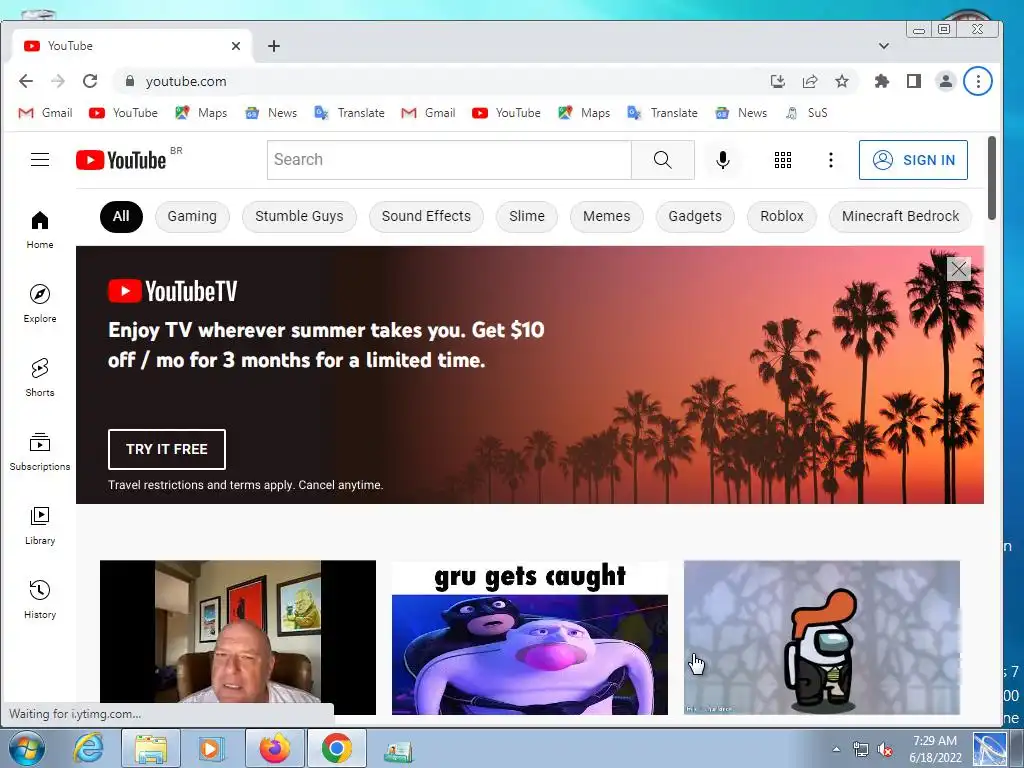1024x768 pixels.
Task: Click the taskbar clock showing 7:29 AM
Action: click(935, 749)
